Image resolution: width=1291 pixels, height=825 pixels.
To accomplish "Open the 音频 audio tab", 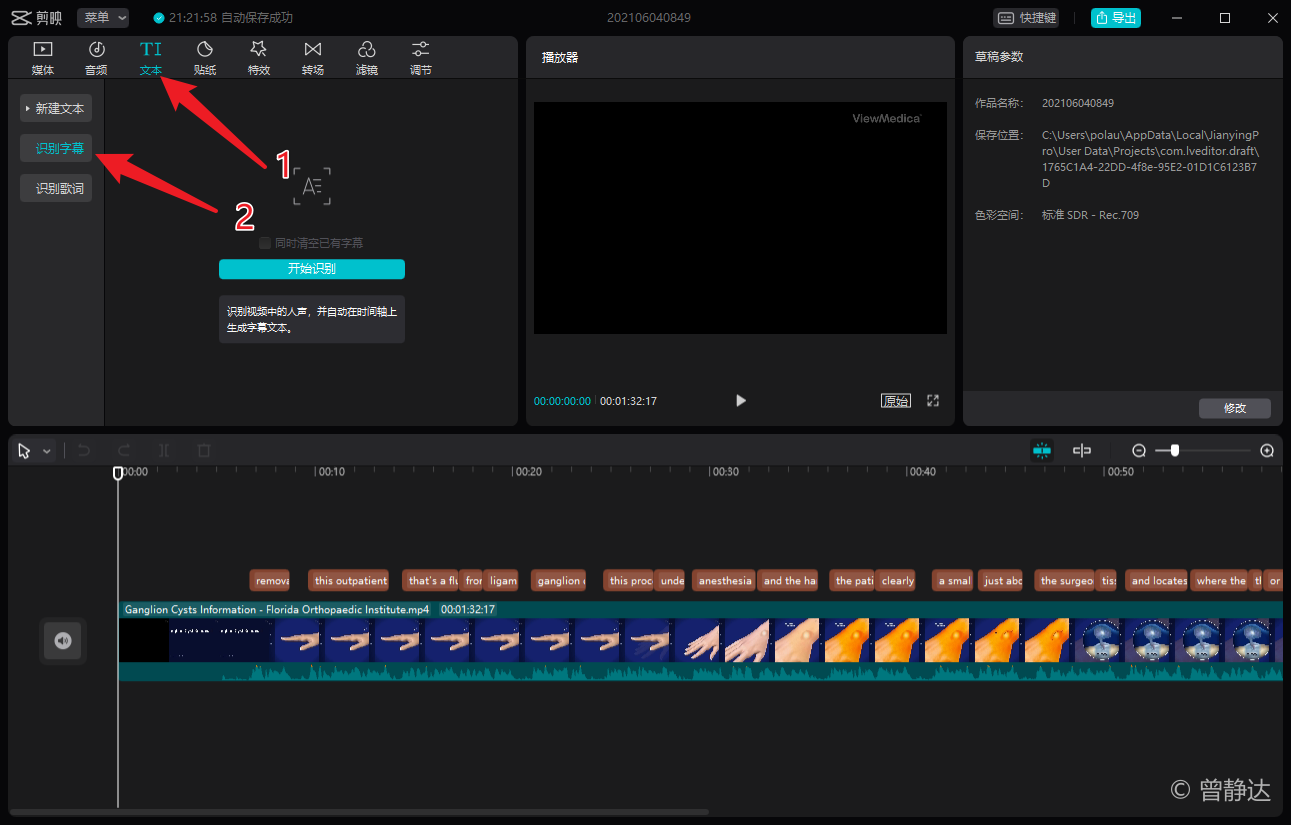I will click(96, 58).
